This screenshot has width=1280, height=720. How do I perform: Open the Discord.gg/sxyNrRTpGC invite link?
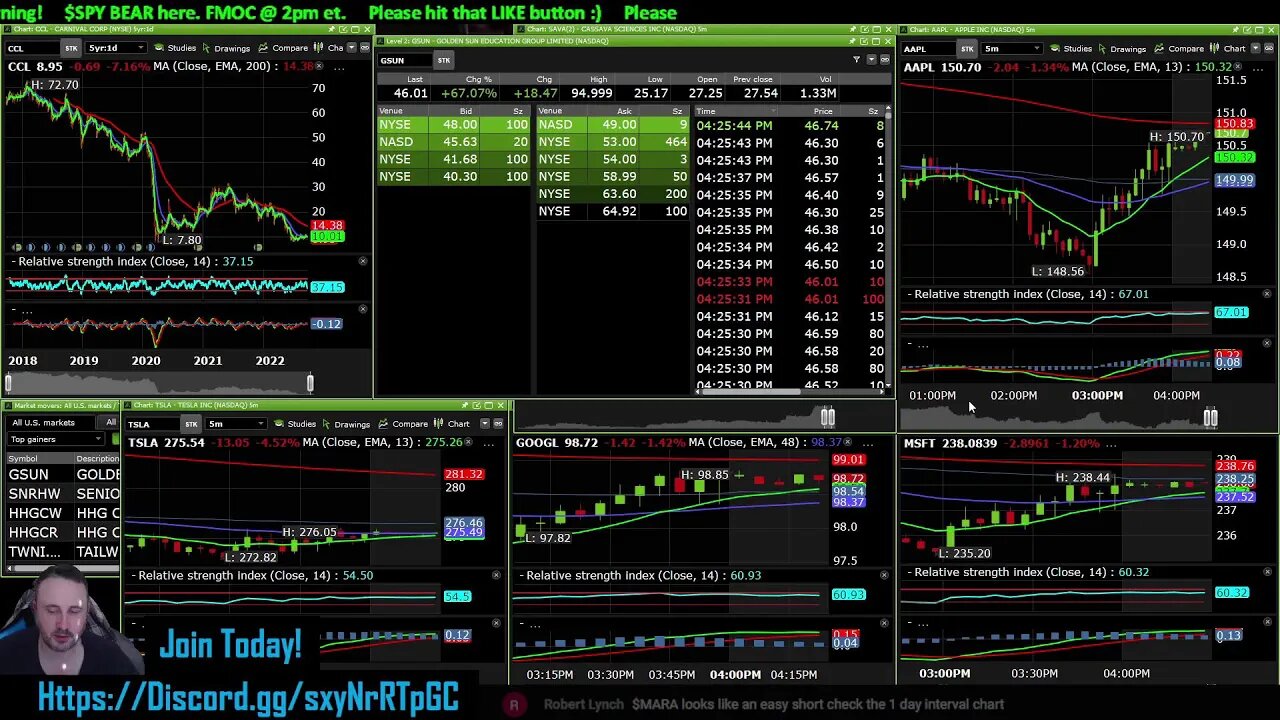248,696
